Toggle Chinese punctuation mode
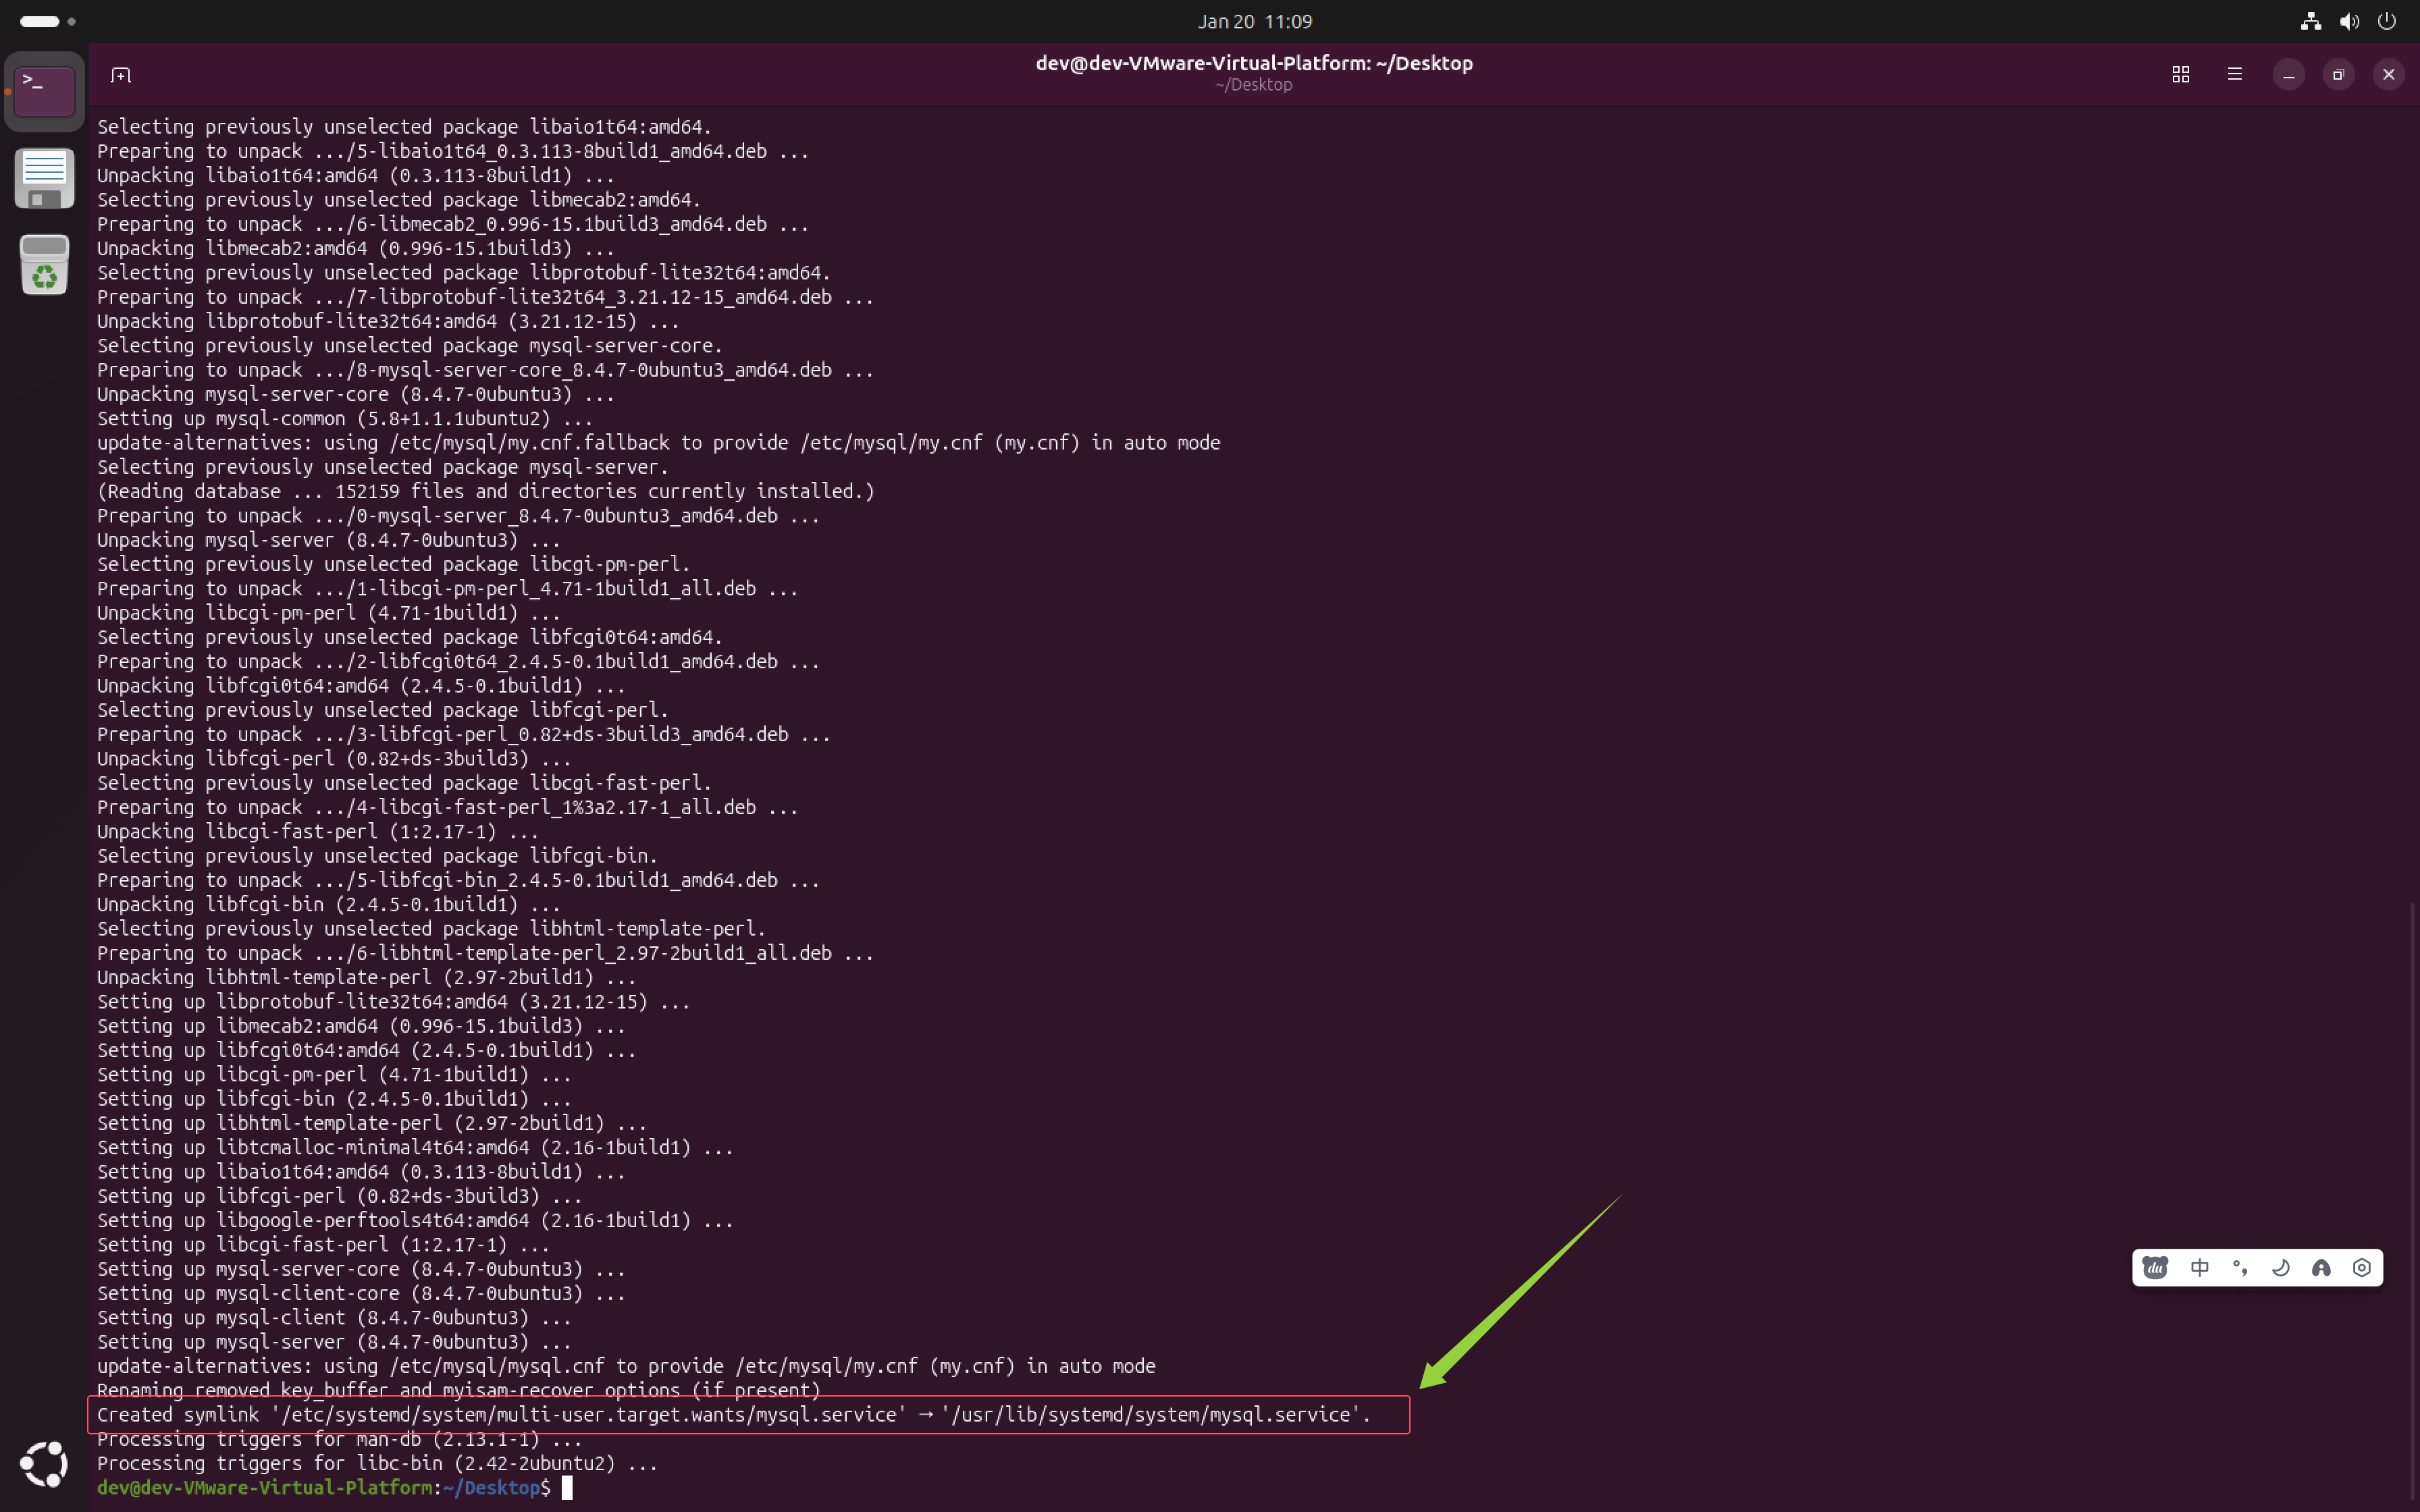Viewport: 2420px width, 1512px height. click(x=2240, y=1268)
